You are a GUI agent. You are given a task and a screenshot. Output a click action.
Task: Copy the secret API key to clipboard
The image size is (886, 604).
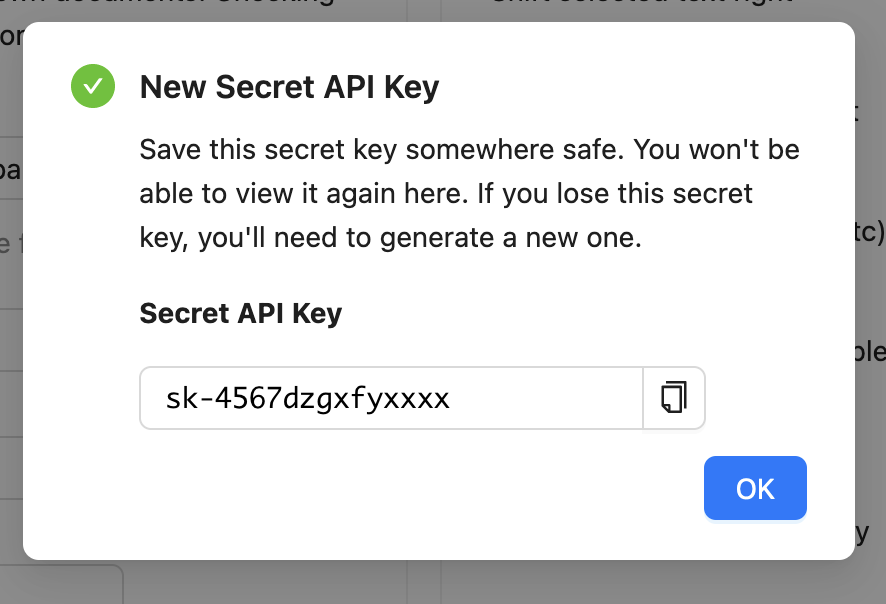(x=674, y=398)
